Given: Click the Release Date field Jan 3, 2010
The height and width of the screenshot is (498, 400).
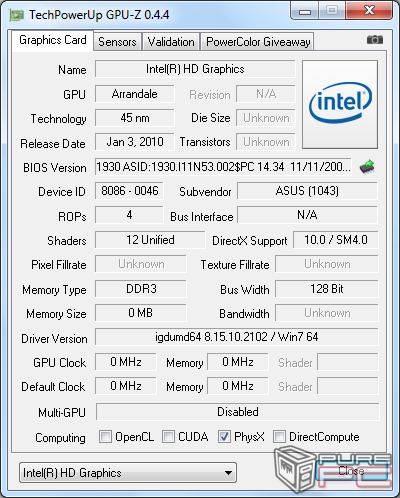Looking at the screenshot, I should tap(135, 142).
